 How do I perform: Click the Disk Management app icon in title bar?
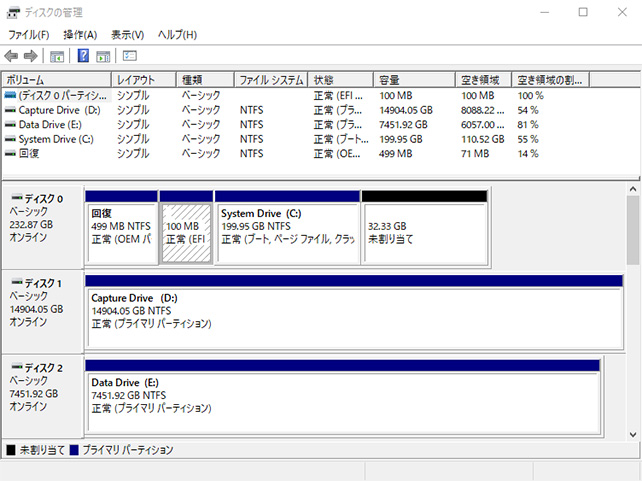[13, 13]
